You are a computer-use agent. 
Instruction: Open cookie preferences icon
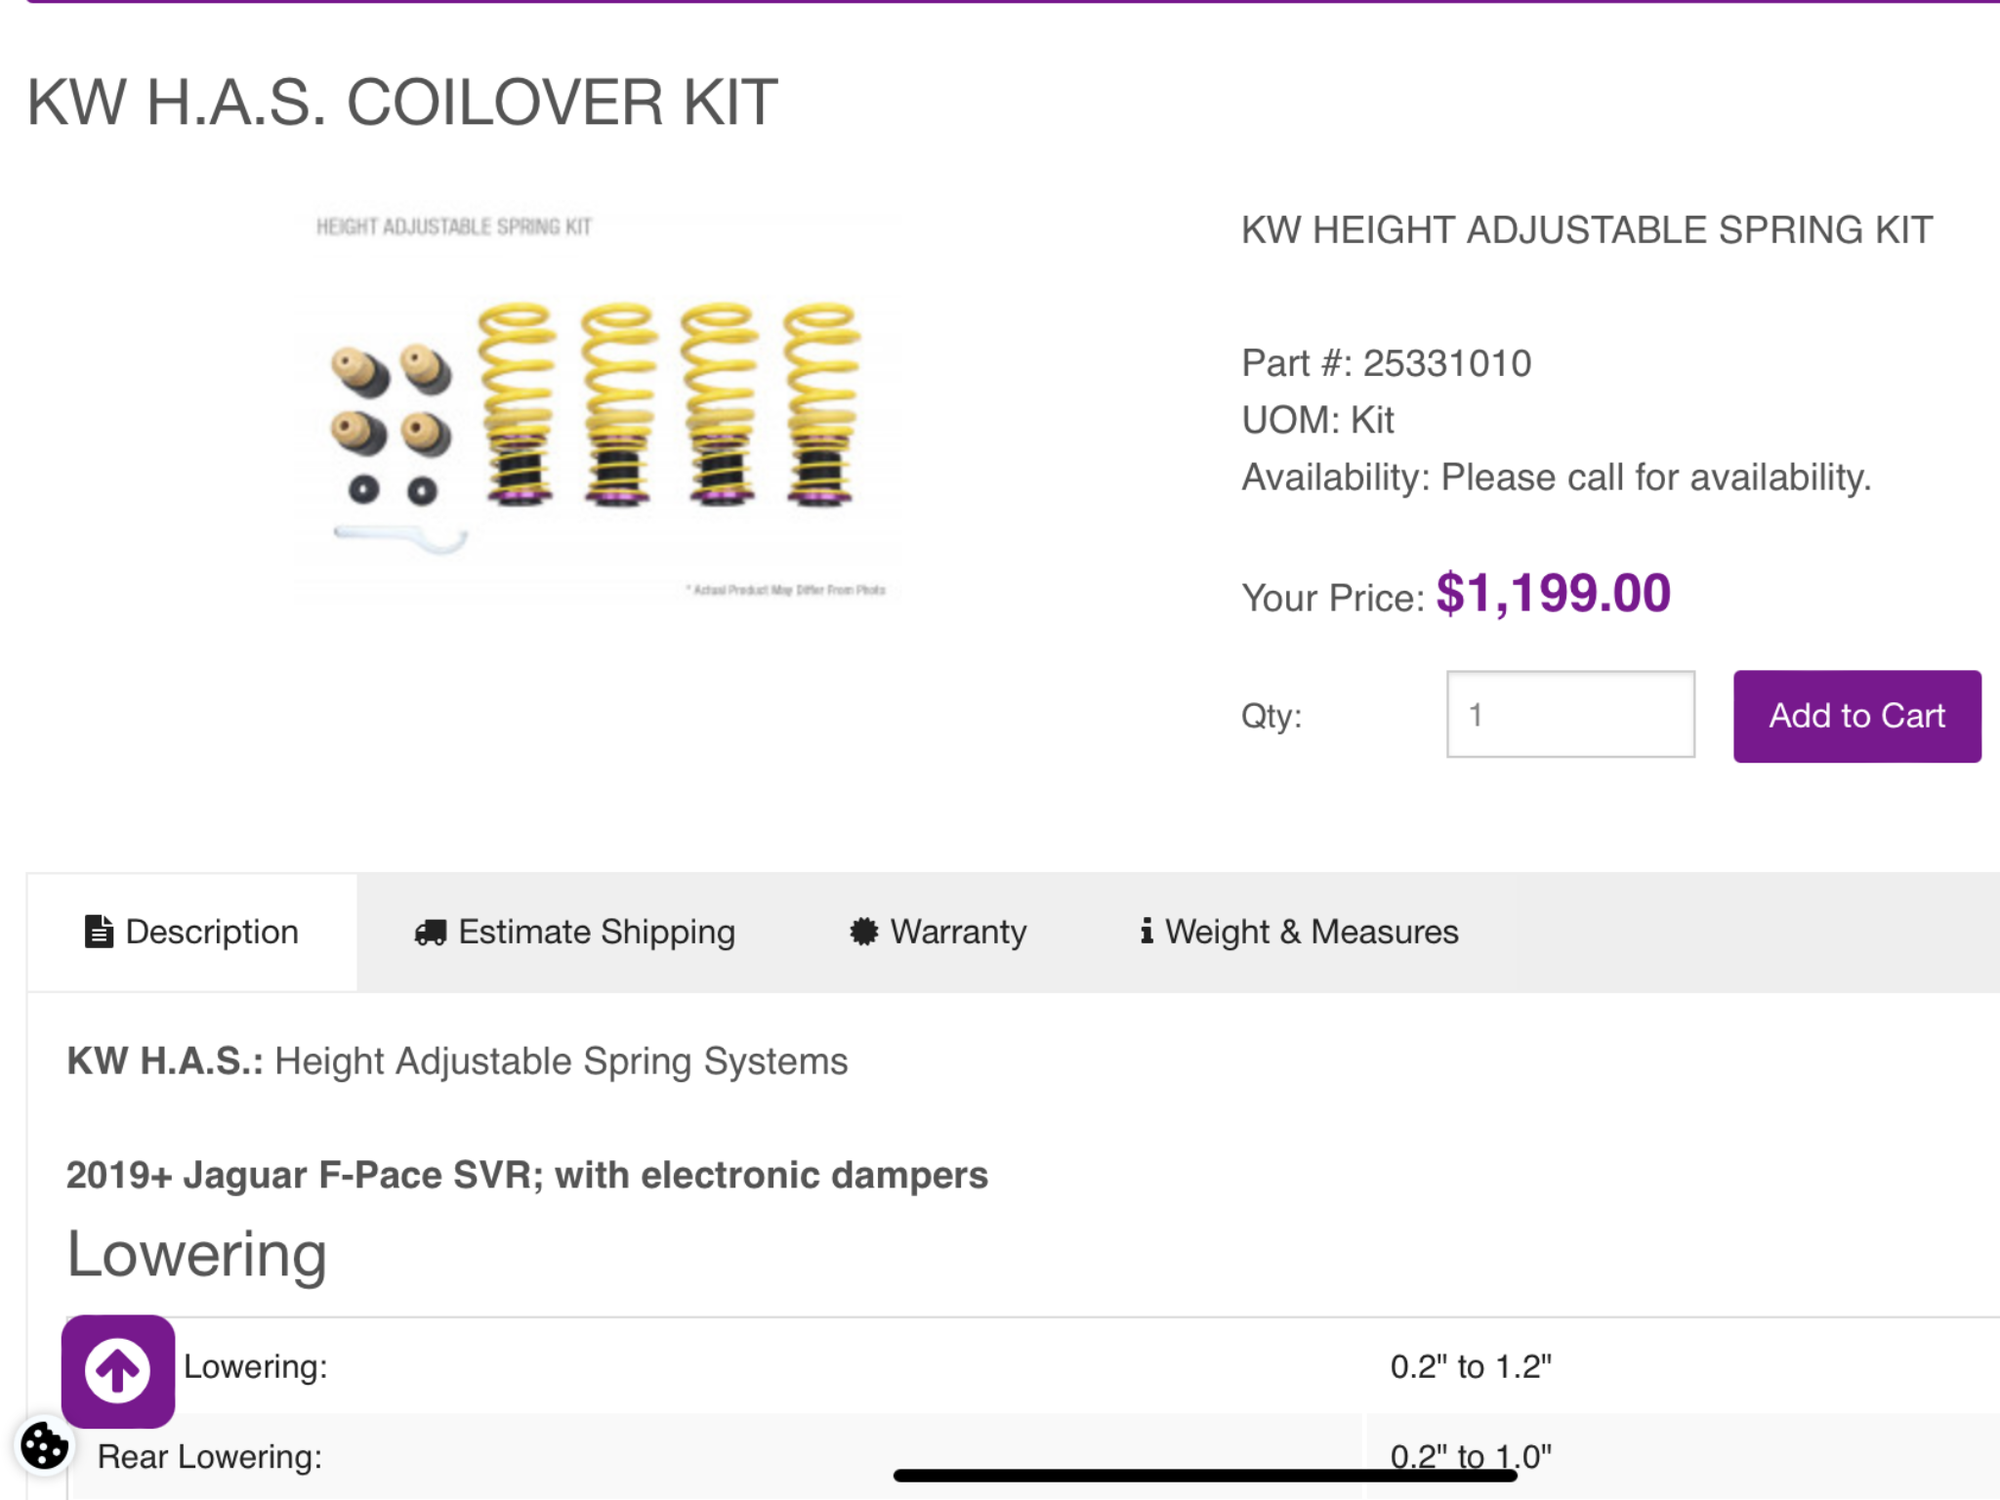pyautogui.click(x=44, y=1446)
